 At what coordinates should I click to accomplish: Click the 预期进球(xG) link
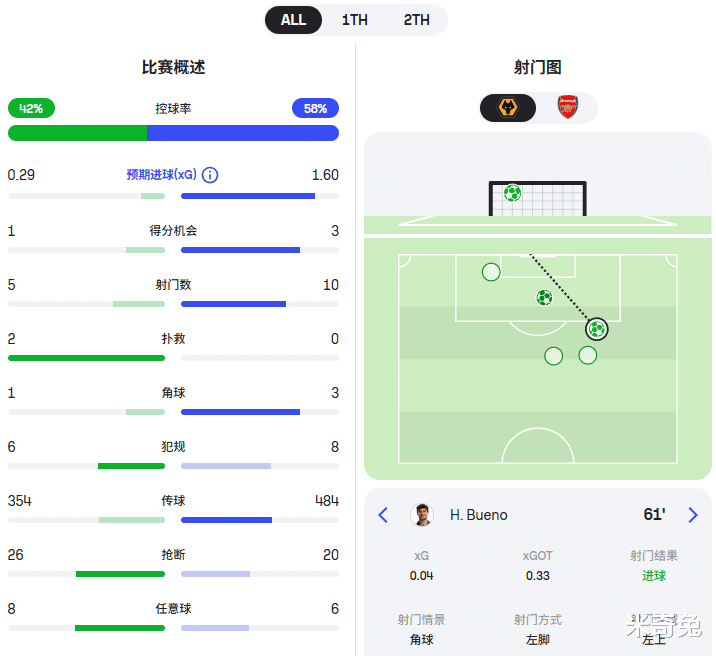coord(161,175)
